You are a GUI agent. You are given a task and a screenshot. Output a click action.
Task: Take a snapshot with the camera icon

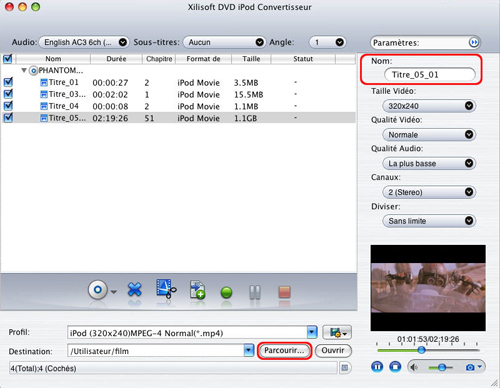coord(470,367)
